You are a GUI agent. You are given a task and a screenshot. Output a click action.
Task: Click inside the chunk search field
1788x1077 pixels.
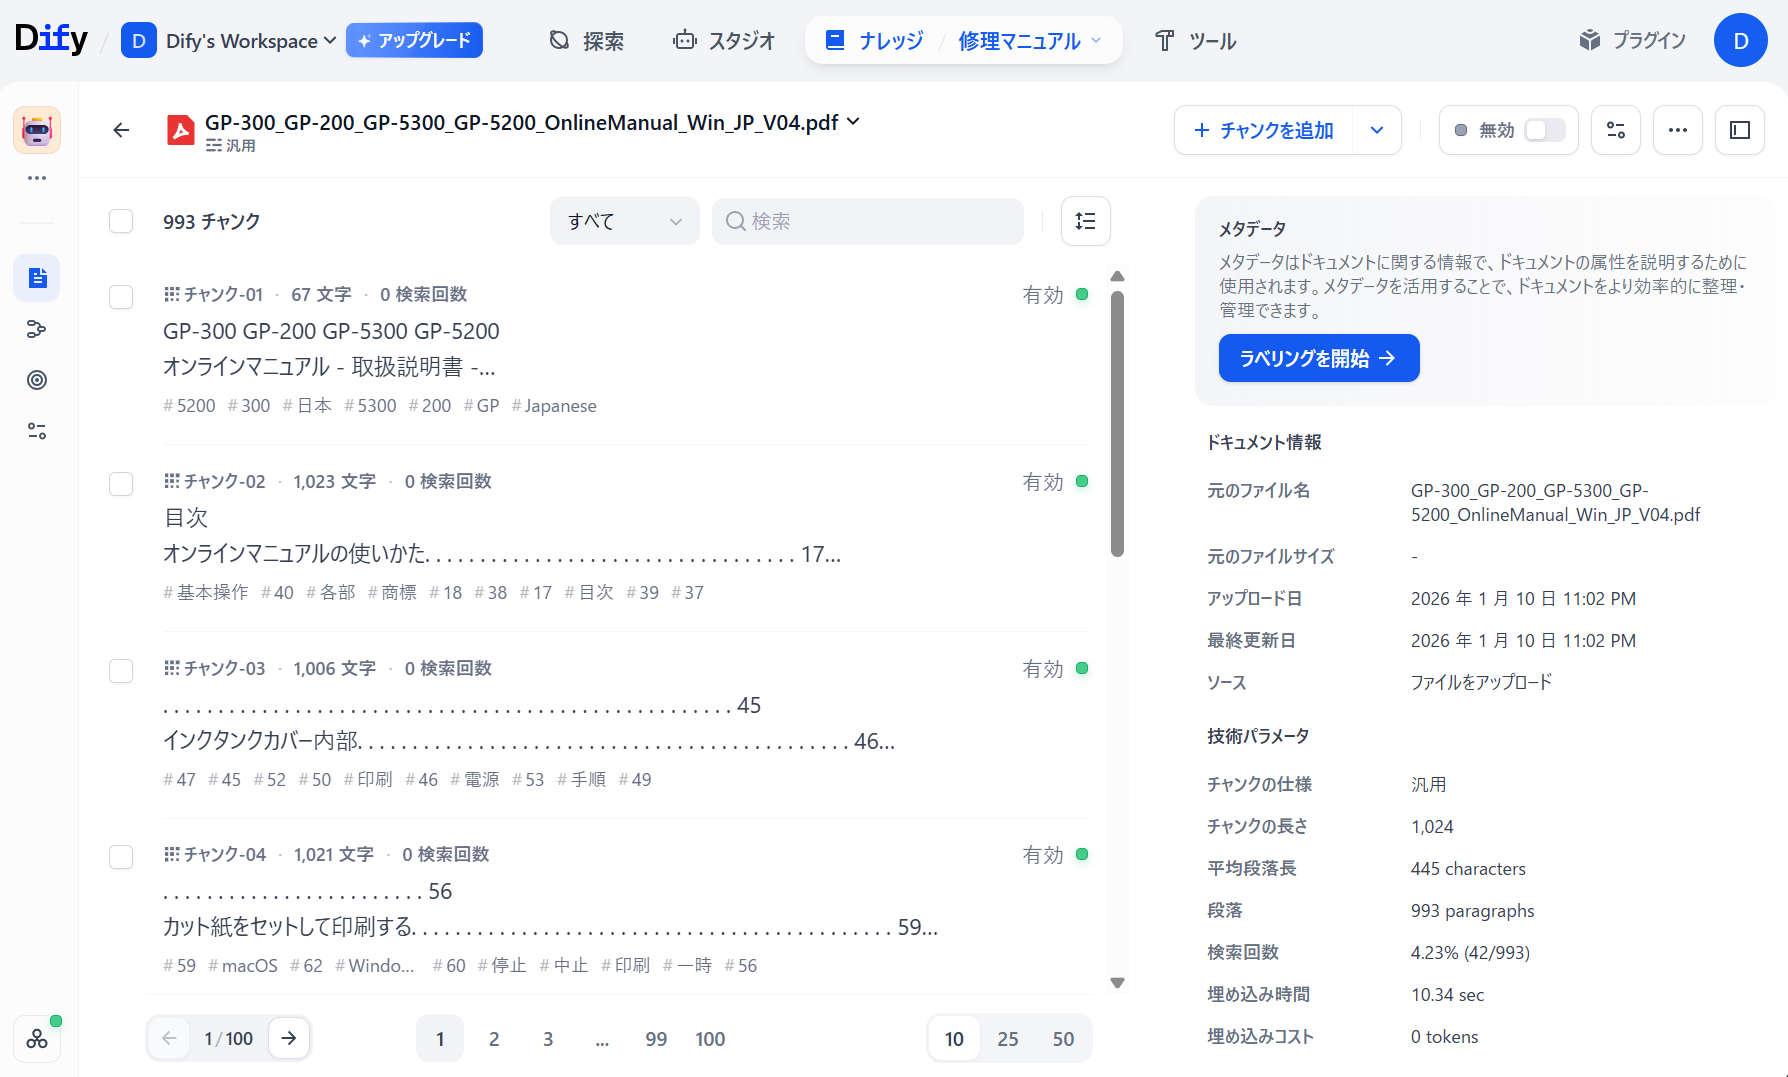(x=867, y=221)
